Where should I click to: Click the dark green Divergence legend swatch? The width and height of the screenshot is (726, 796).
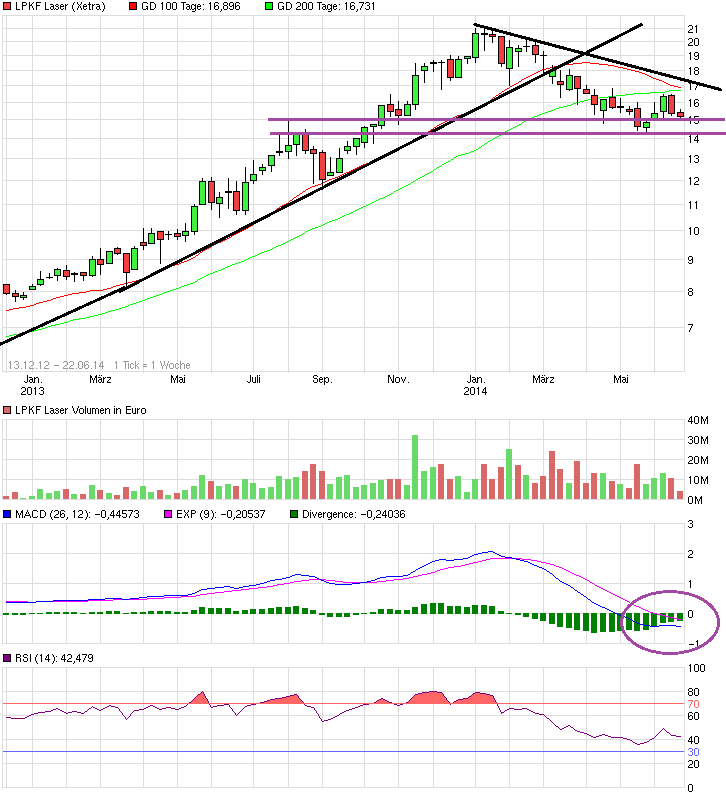pyautogui.click(x=293, y=514)
